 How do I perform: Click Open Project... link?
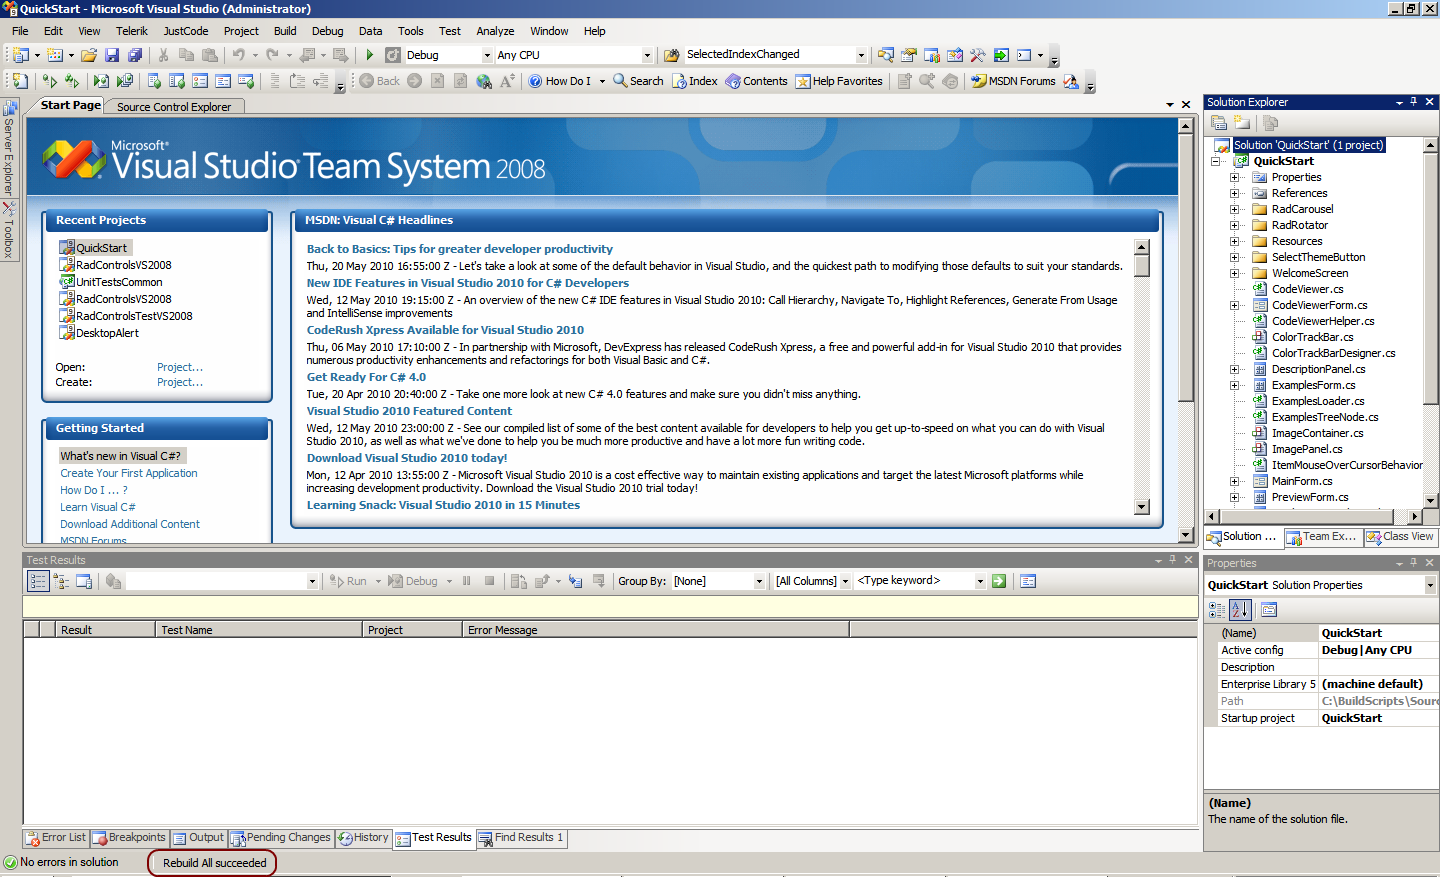[179, 367]
